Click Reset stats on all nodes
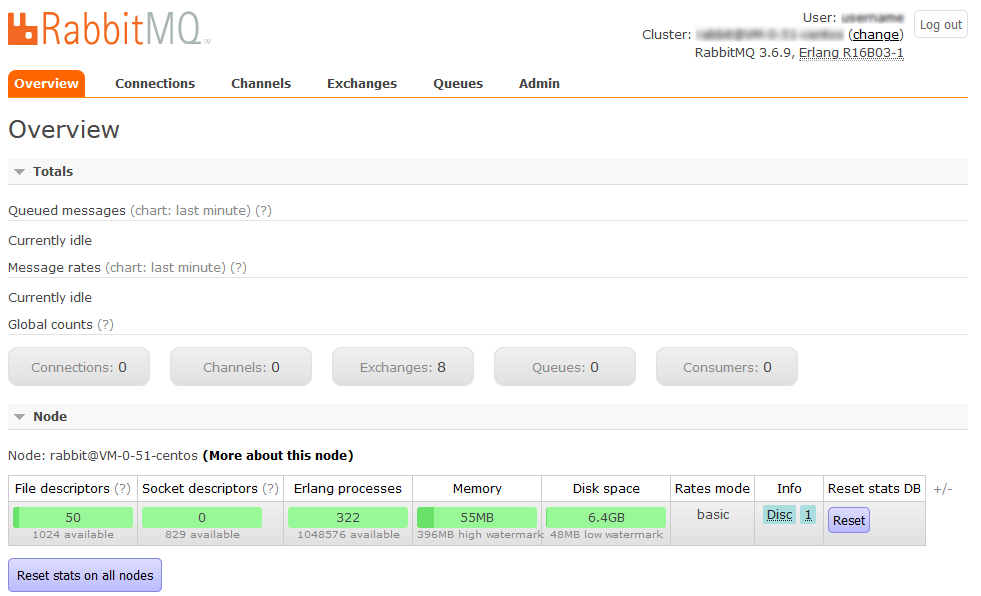Viewport: 981px width, 596px height. click(x=85, y=575)
